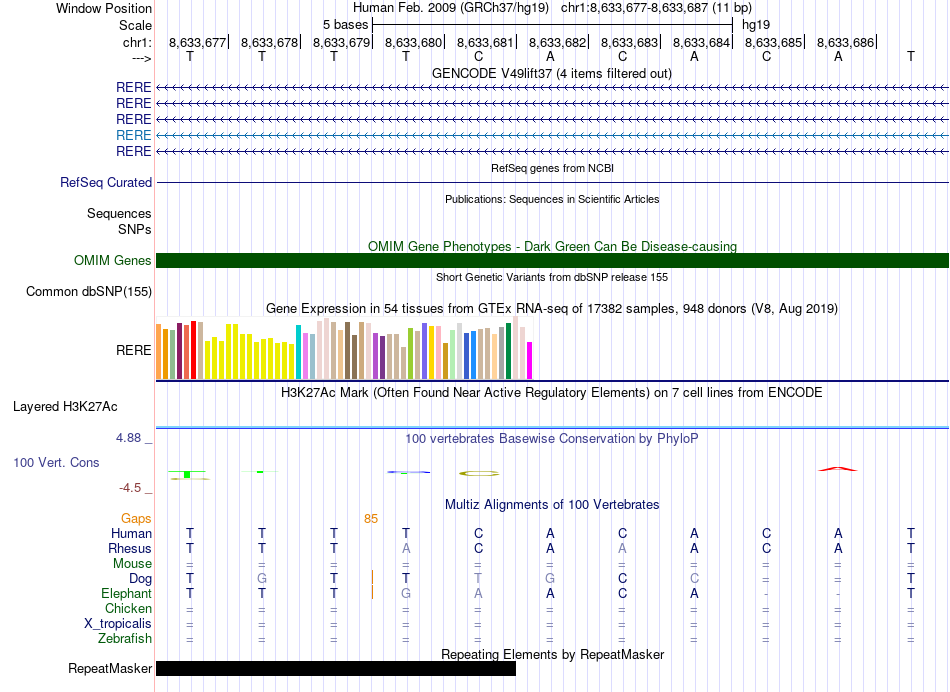The image size is (950, 692).
Task: Select the light-blue RERE transcript label
Action: (x=133, y=135)
